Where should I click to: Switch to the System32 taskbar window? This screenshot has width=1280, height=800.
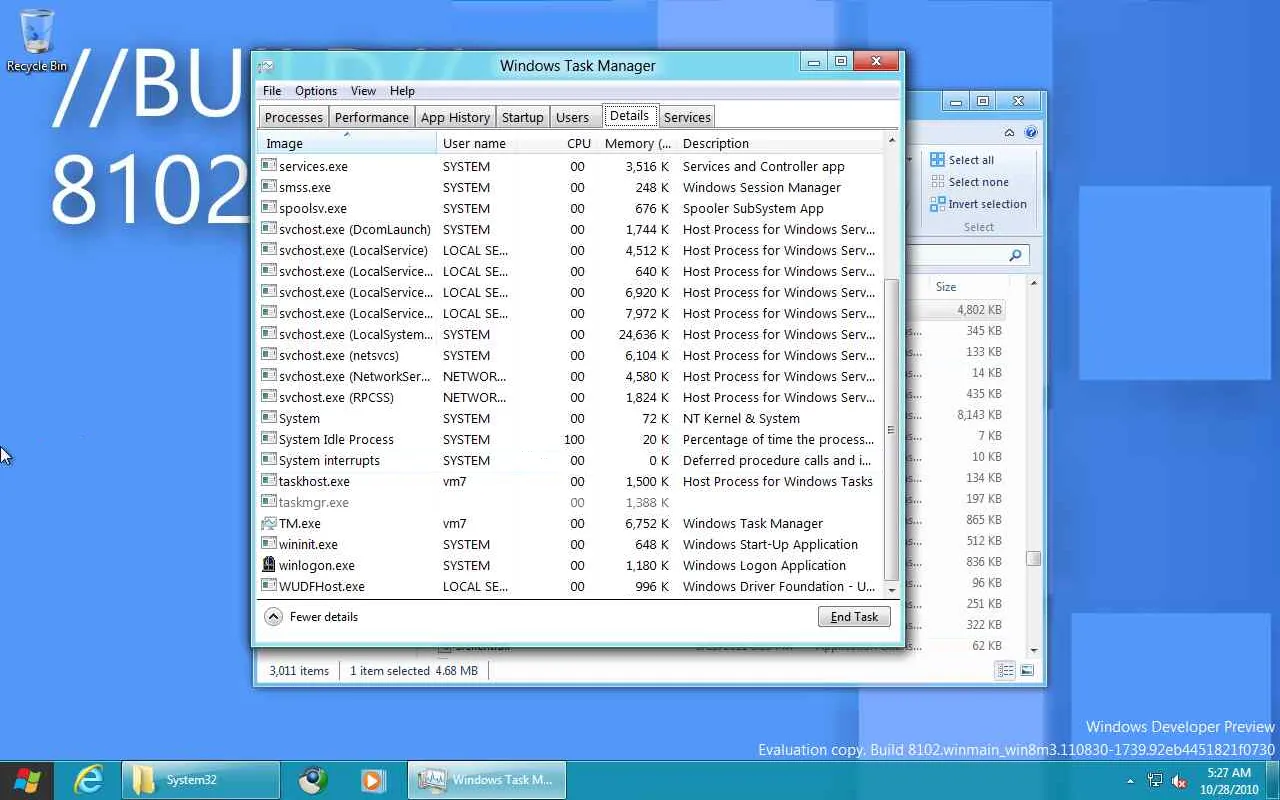tap(201, 780)
